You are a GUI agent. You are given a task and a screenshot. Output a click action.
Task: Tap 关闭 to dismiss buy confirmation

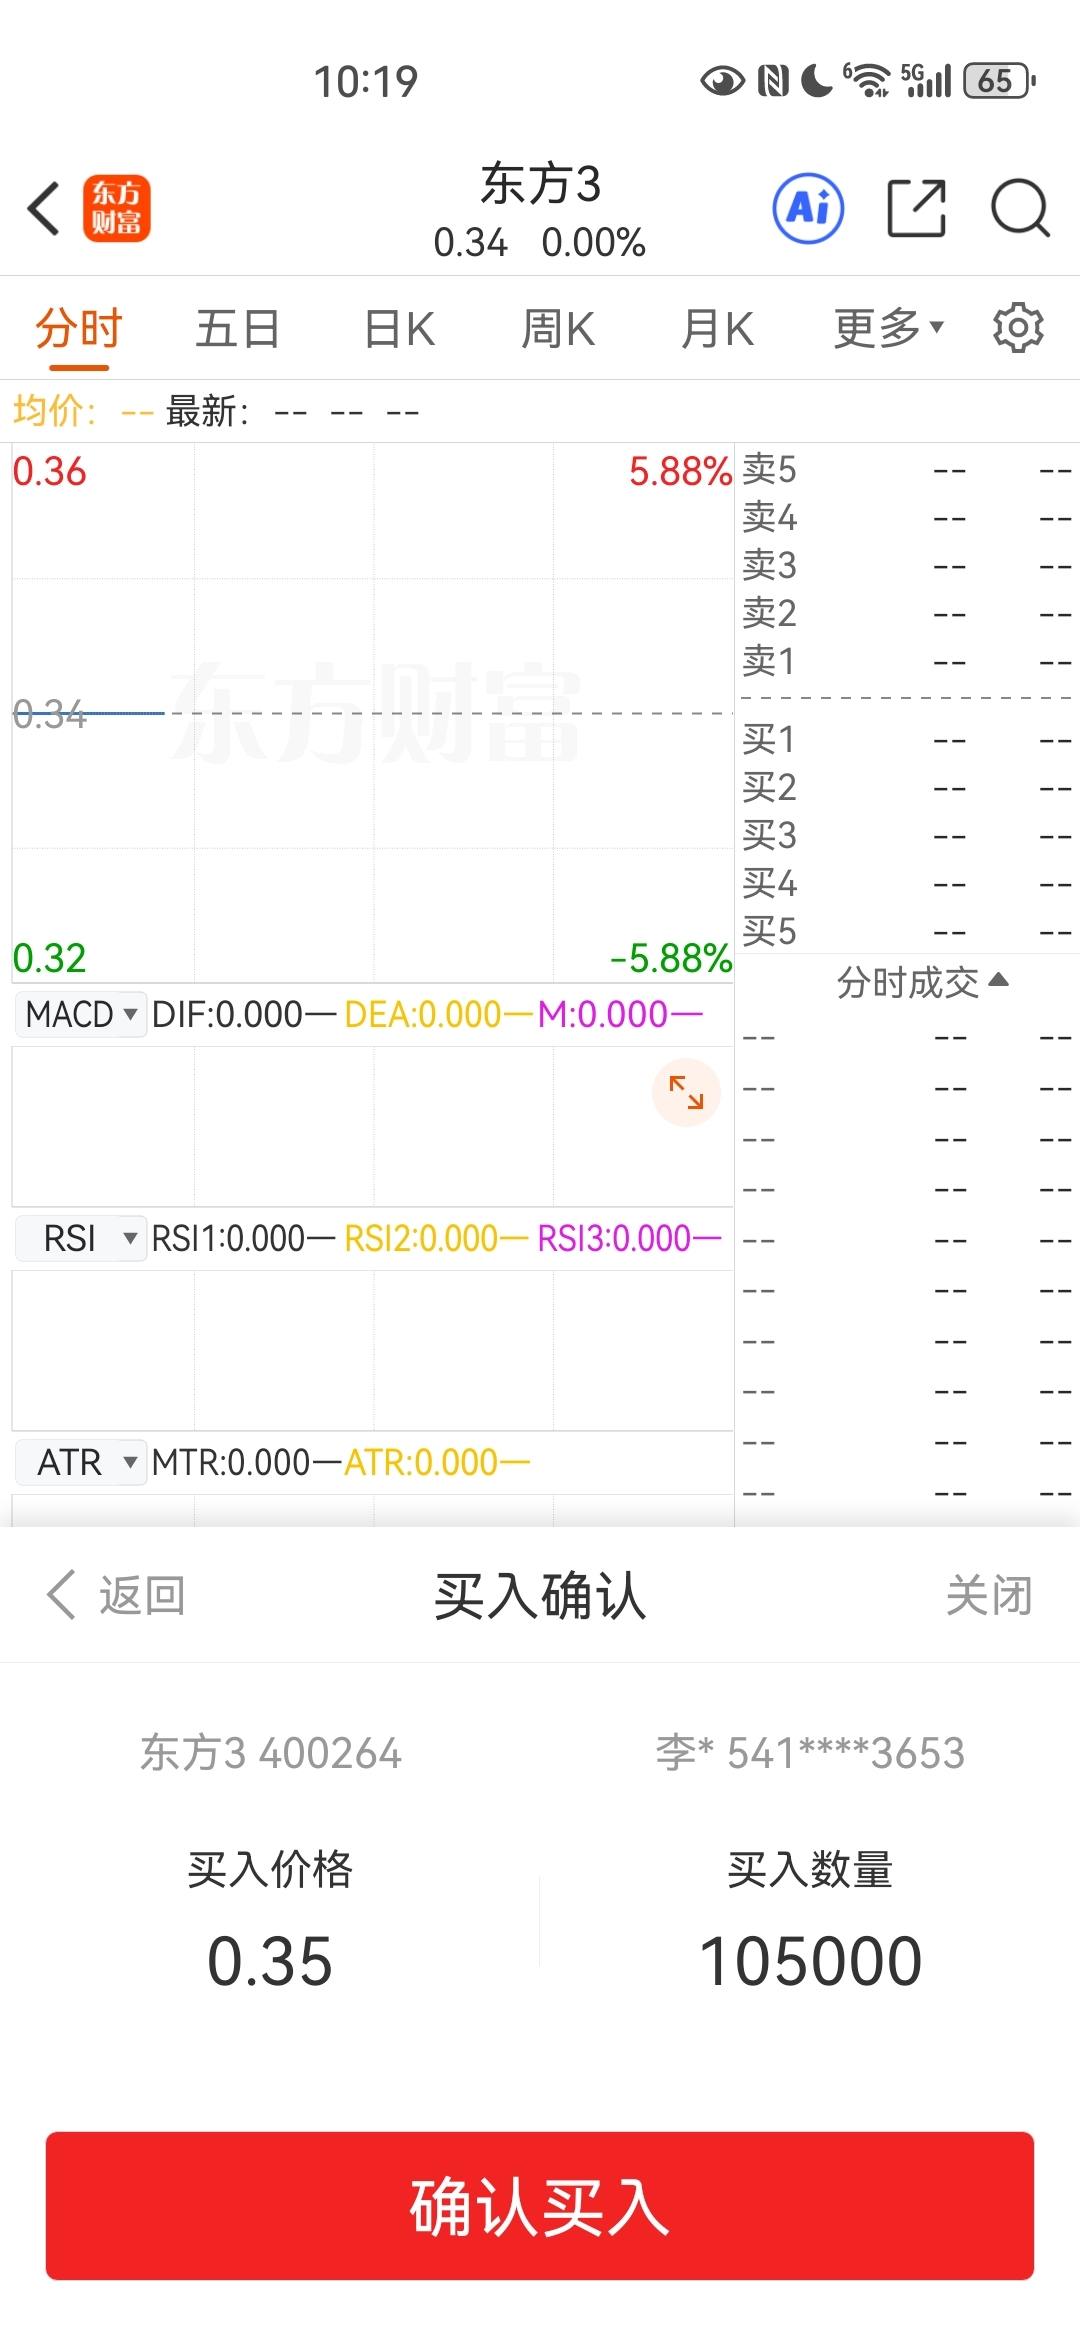[989, 1594]
